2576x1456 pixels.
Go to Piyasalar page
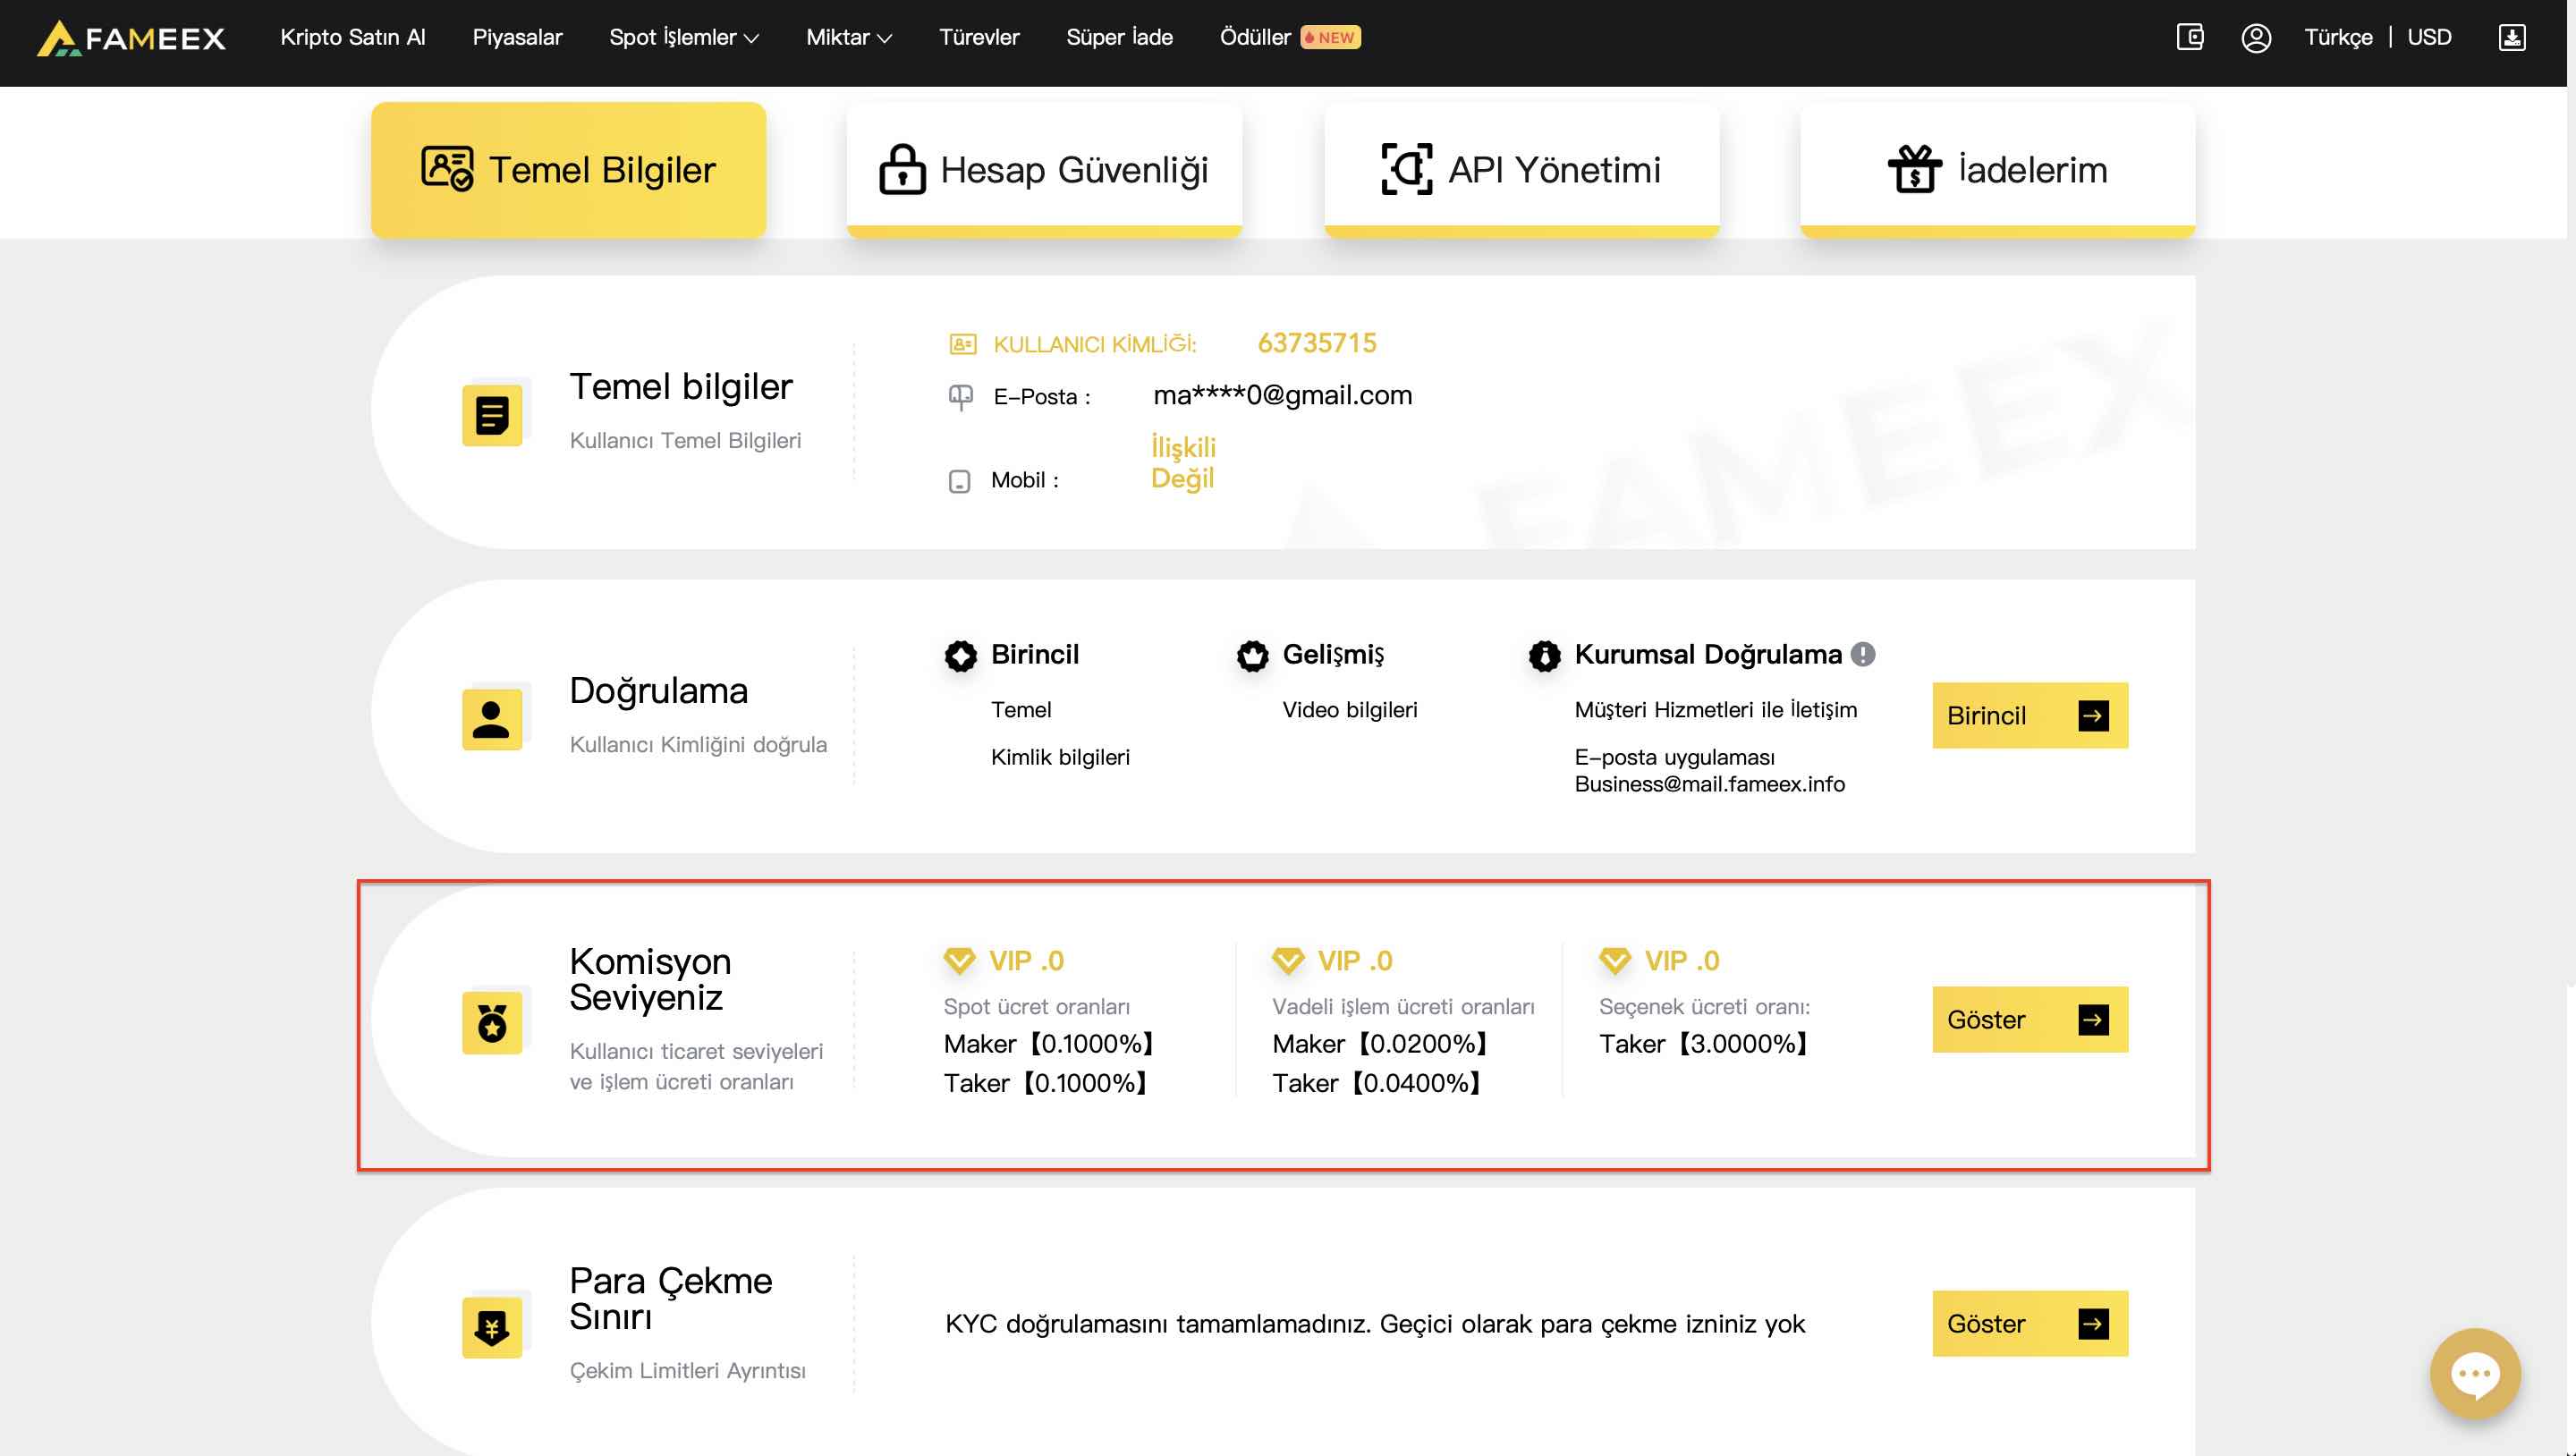coord(517,38)
